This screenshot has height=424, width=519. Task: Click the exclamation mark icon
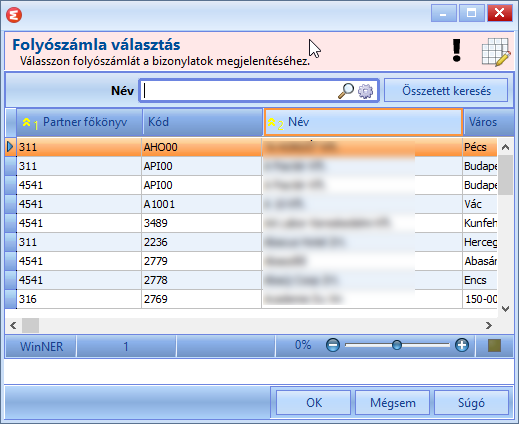click(456, 50)
